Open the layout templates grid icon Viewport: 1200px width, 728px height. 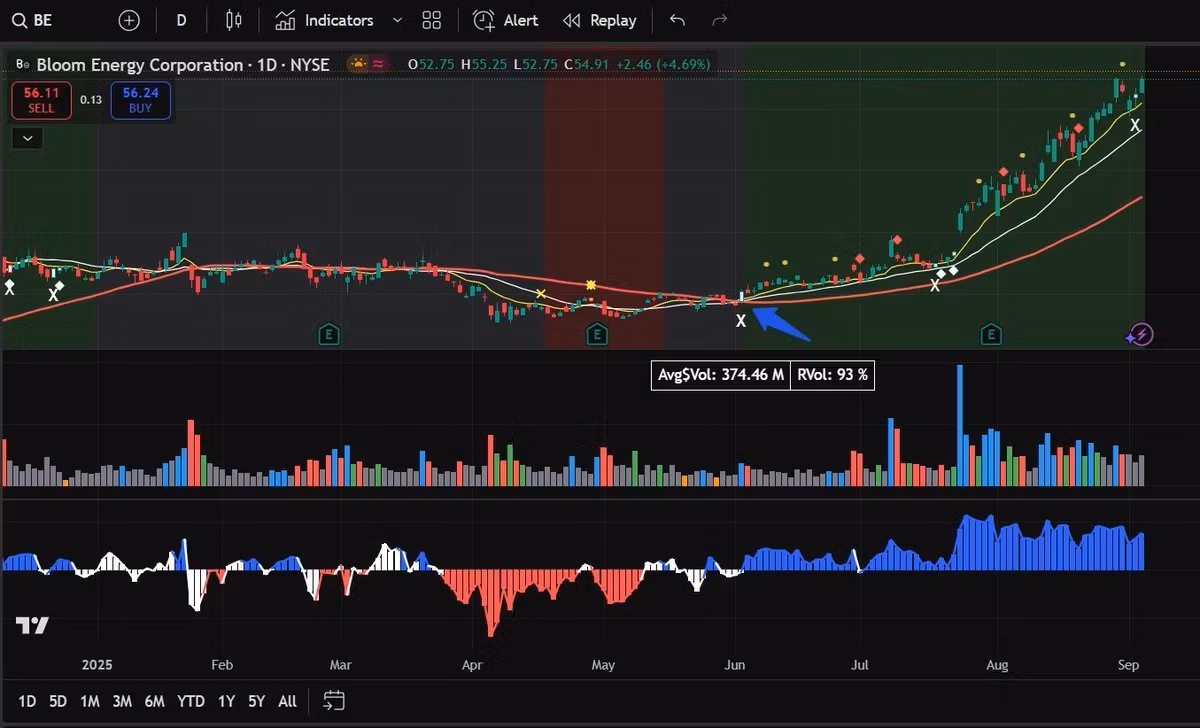[x=432, y=20]
